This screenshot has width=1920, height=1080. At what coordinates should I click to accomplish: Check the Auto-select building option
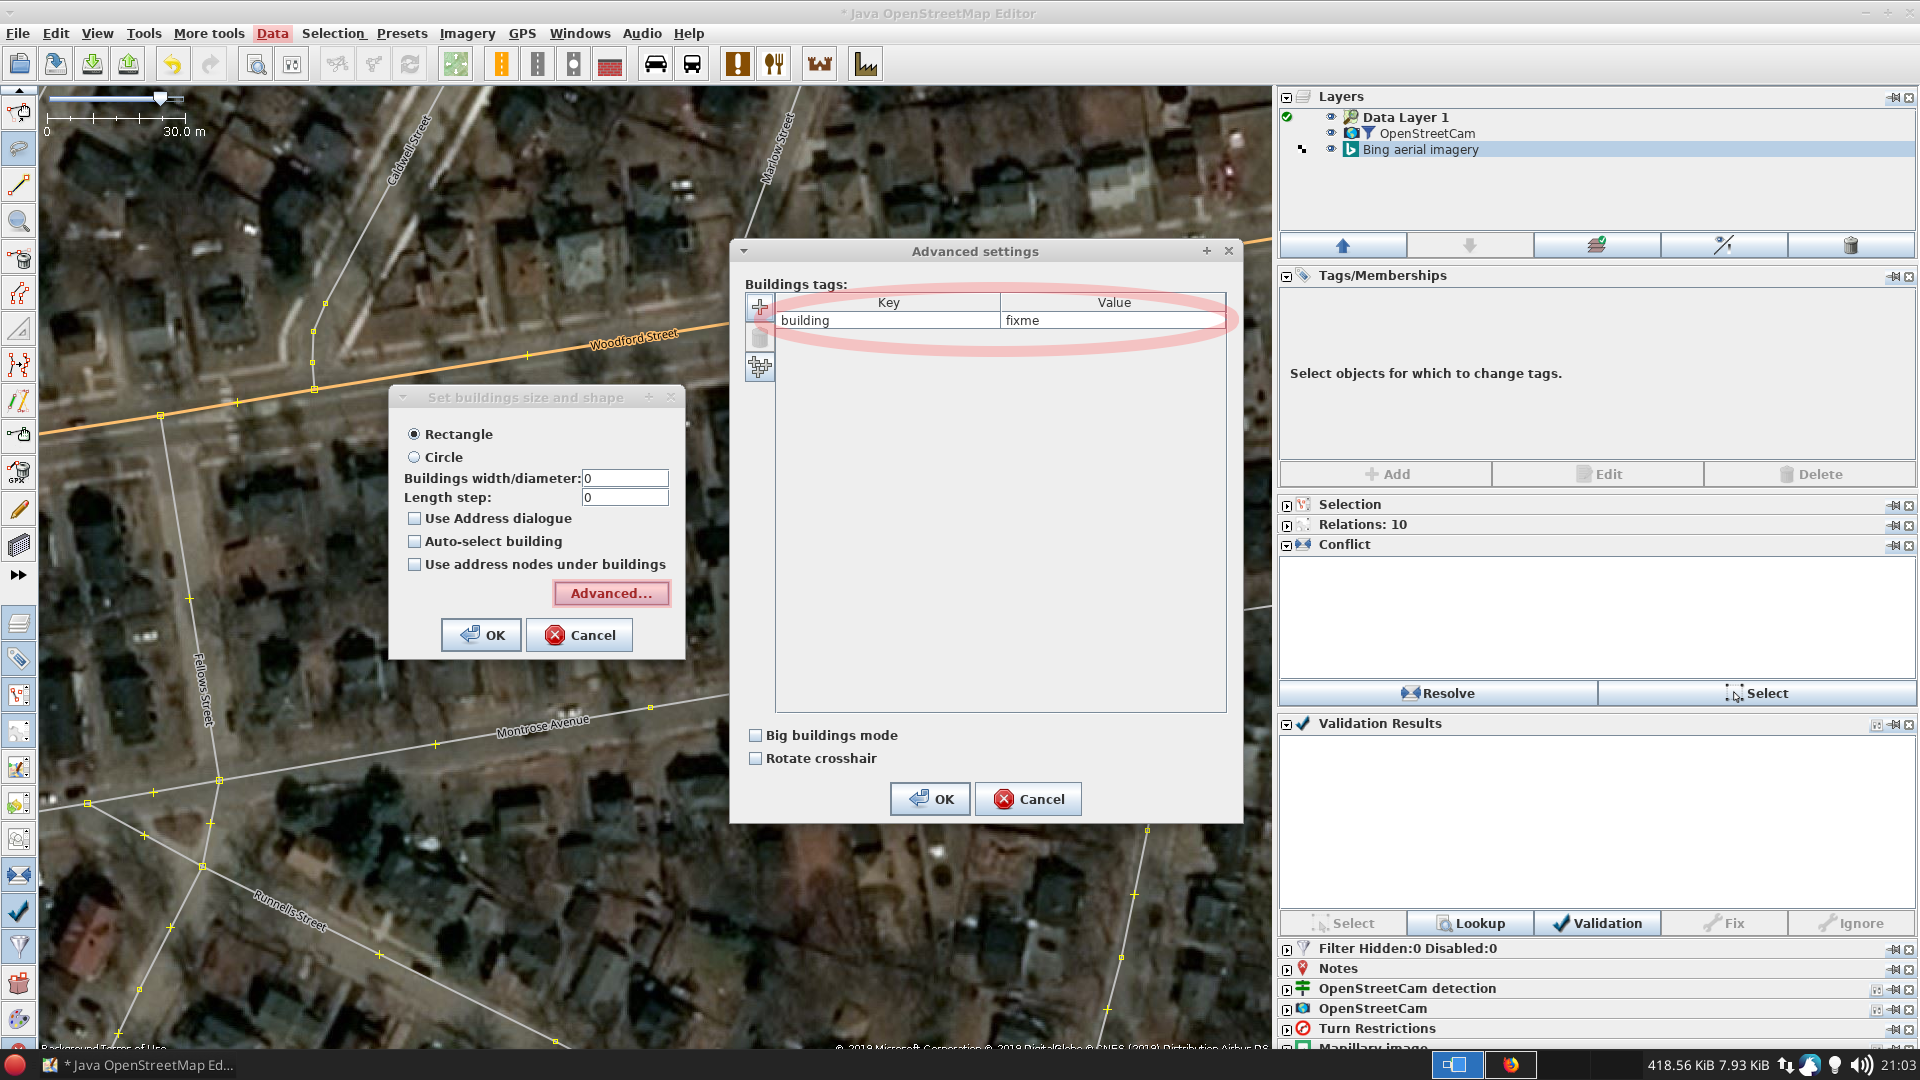pos(415,541)
